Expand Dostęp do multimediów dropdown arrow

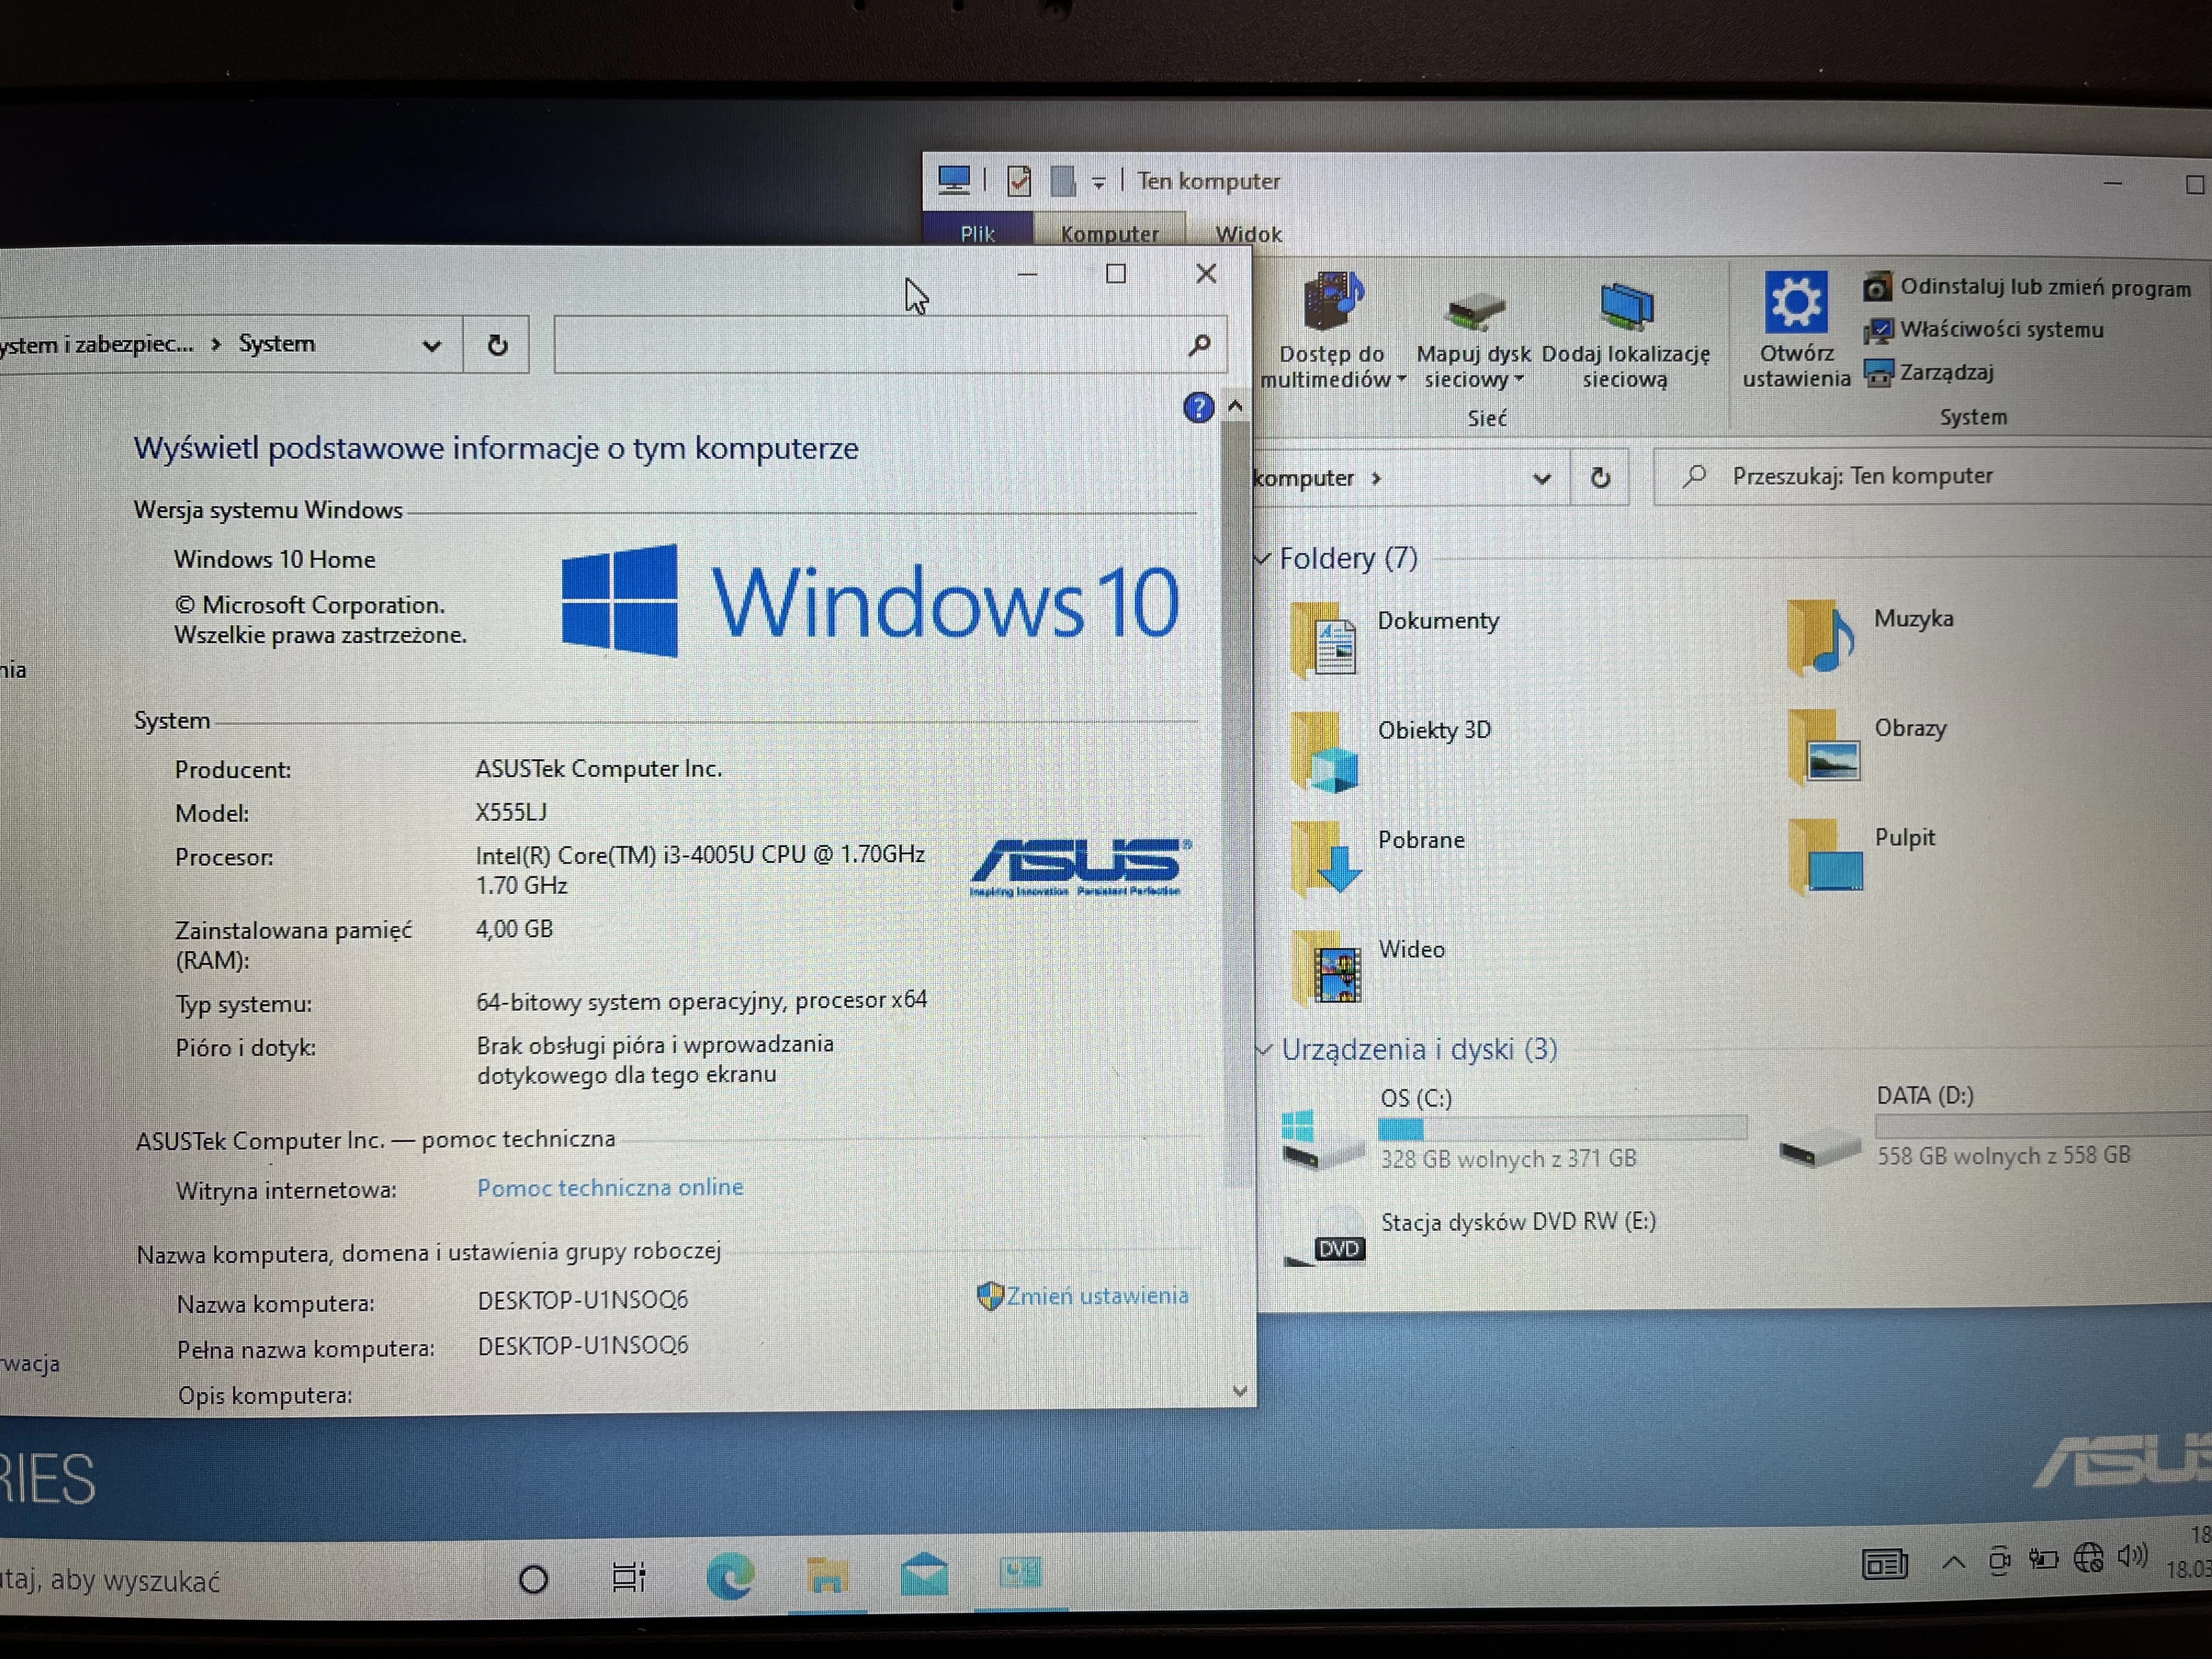tap(1401, 380)
